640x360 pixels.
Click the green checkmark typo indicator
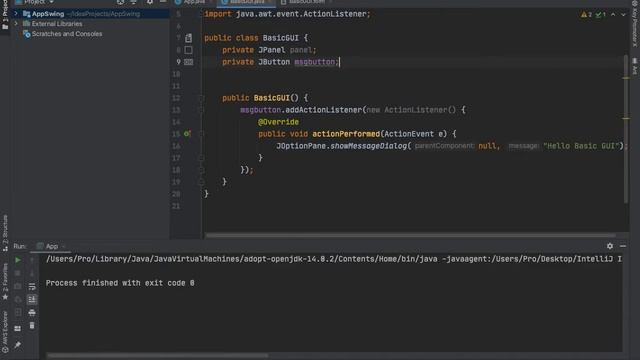click(600, 14)
